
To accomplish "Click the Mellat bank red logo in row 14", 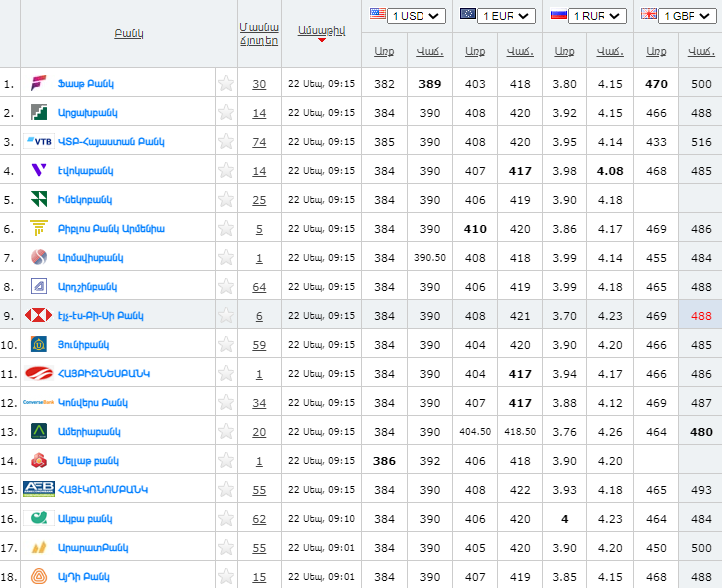I will coord(39,460).
